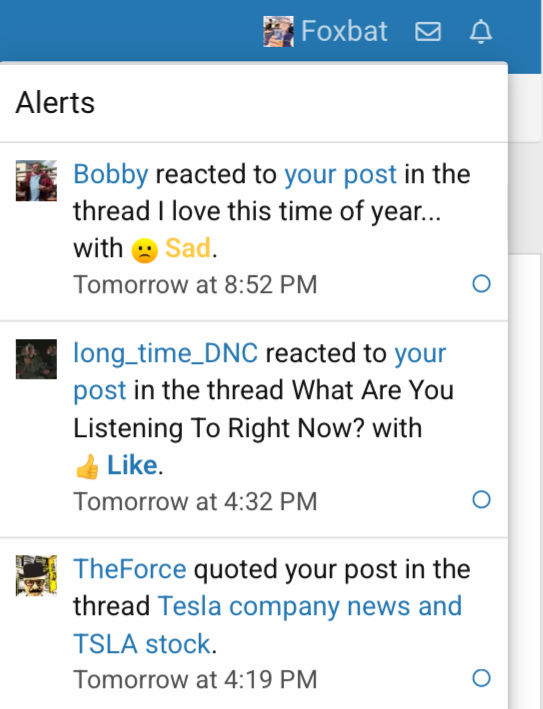Open Bobby's profile link
The width and height of the screenshot is (543, 709).
111,174
